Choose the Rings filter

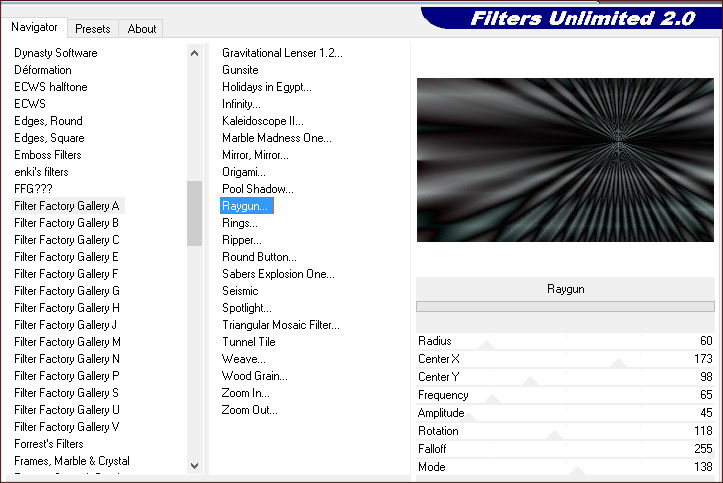pyautogui.click(x=240, y=223)
